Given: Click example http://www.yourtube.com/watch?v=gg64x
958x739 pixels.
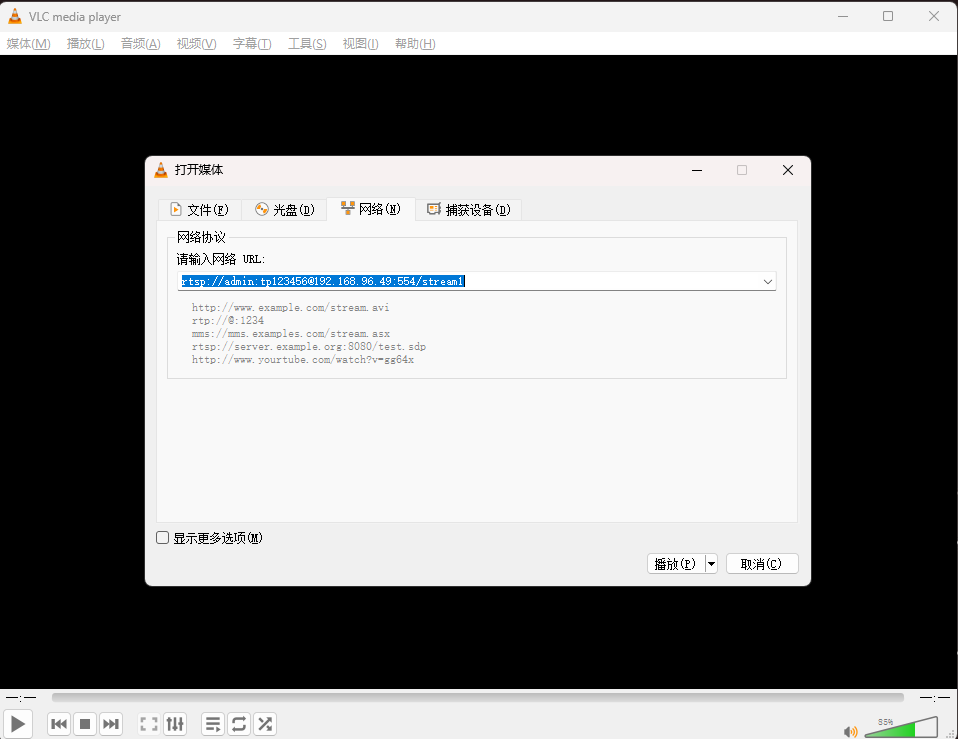Looking at the screenshot, I should click(302, 360).
